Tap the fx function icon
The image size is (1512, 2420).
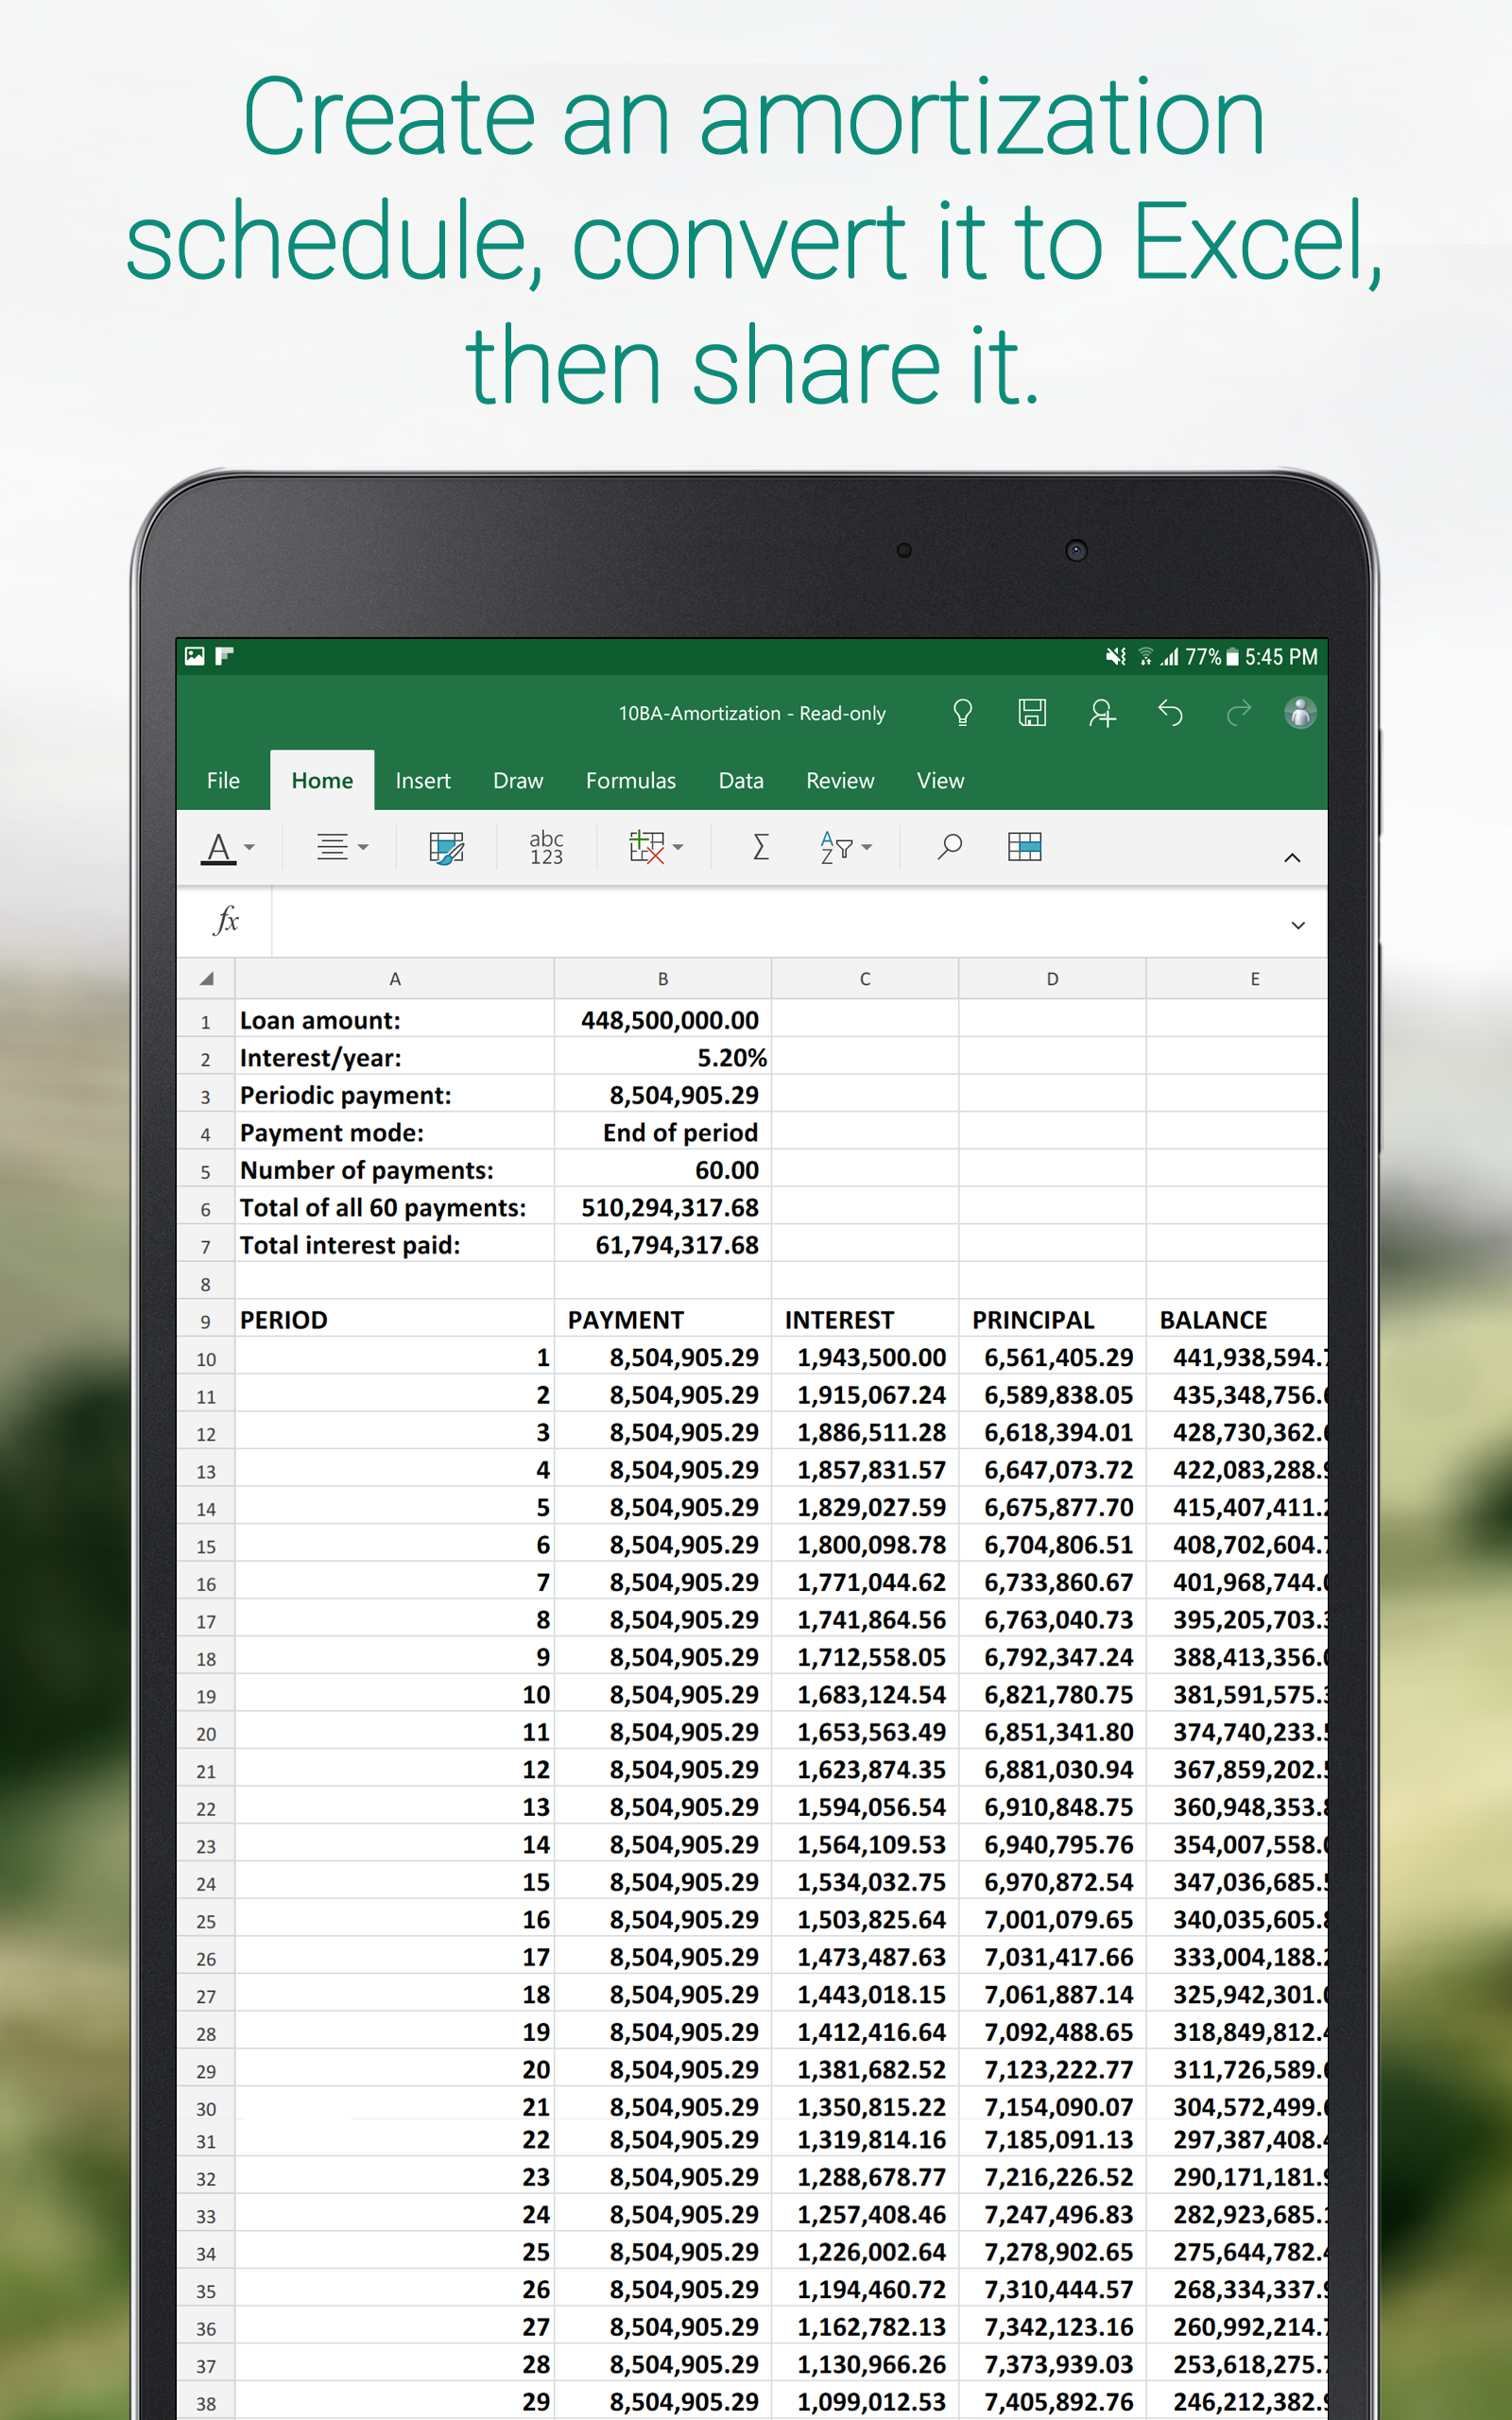226,920
